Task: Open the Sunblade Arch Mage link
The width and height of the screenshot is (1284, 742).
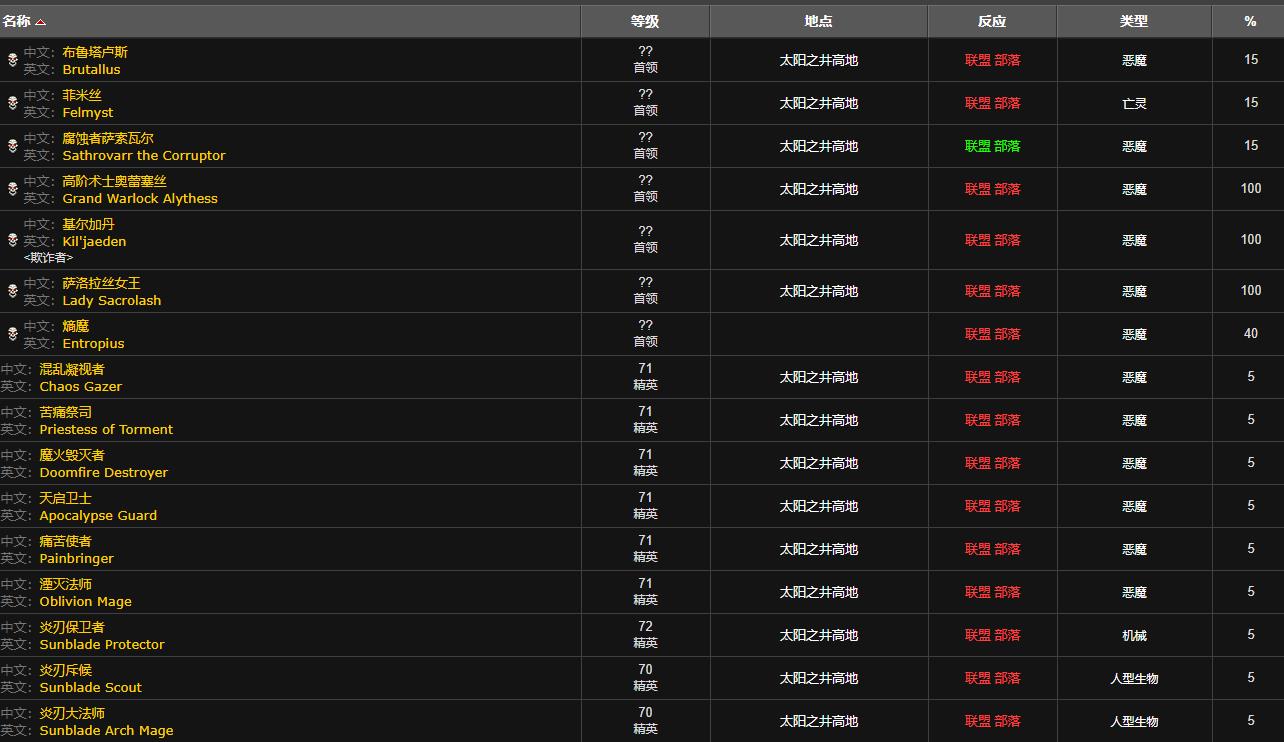Action: [106, 730]
